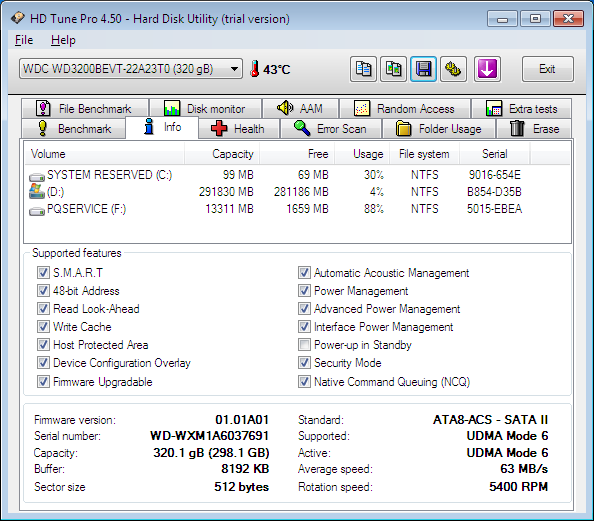
Task: Open the Random Access tab
Action: tap(405, 109)
